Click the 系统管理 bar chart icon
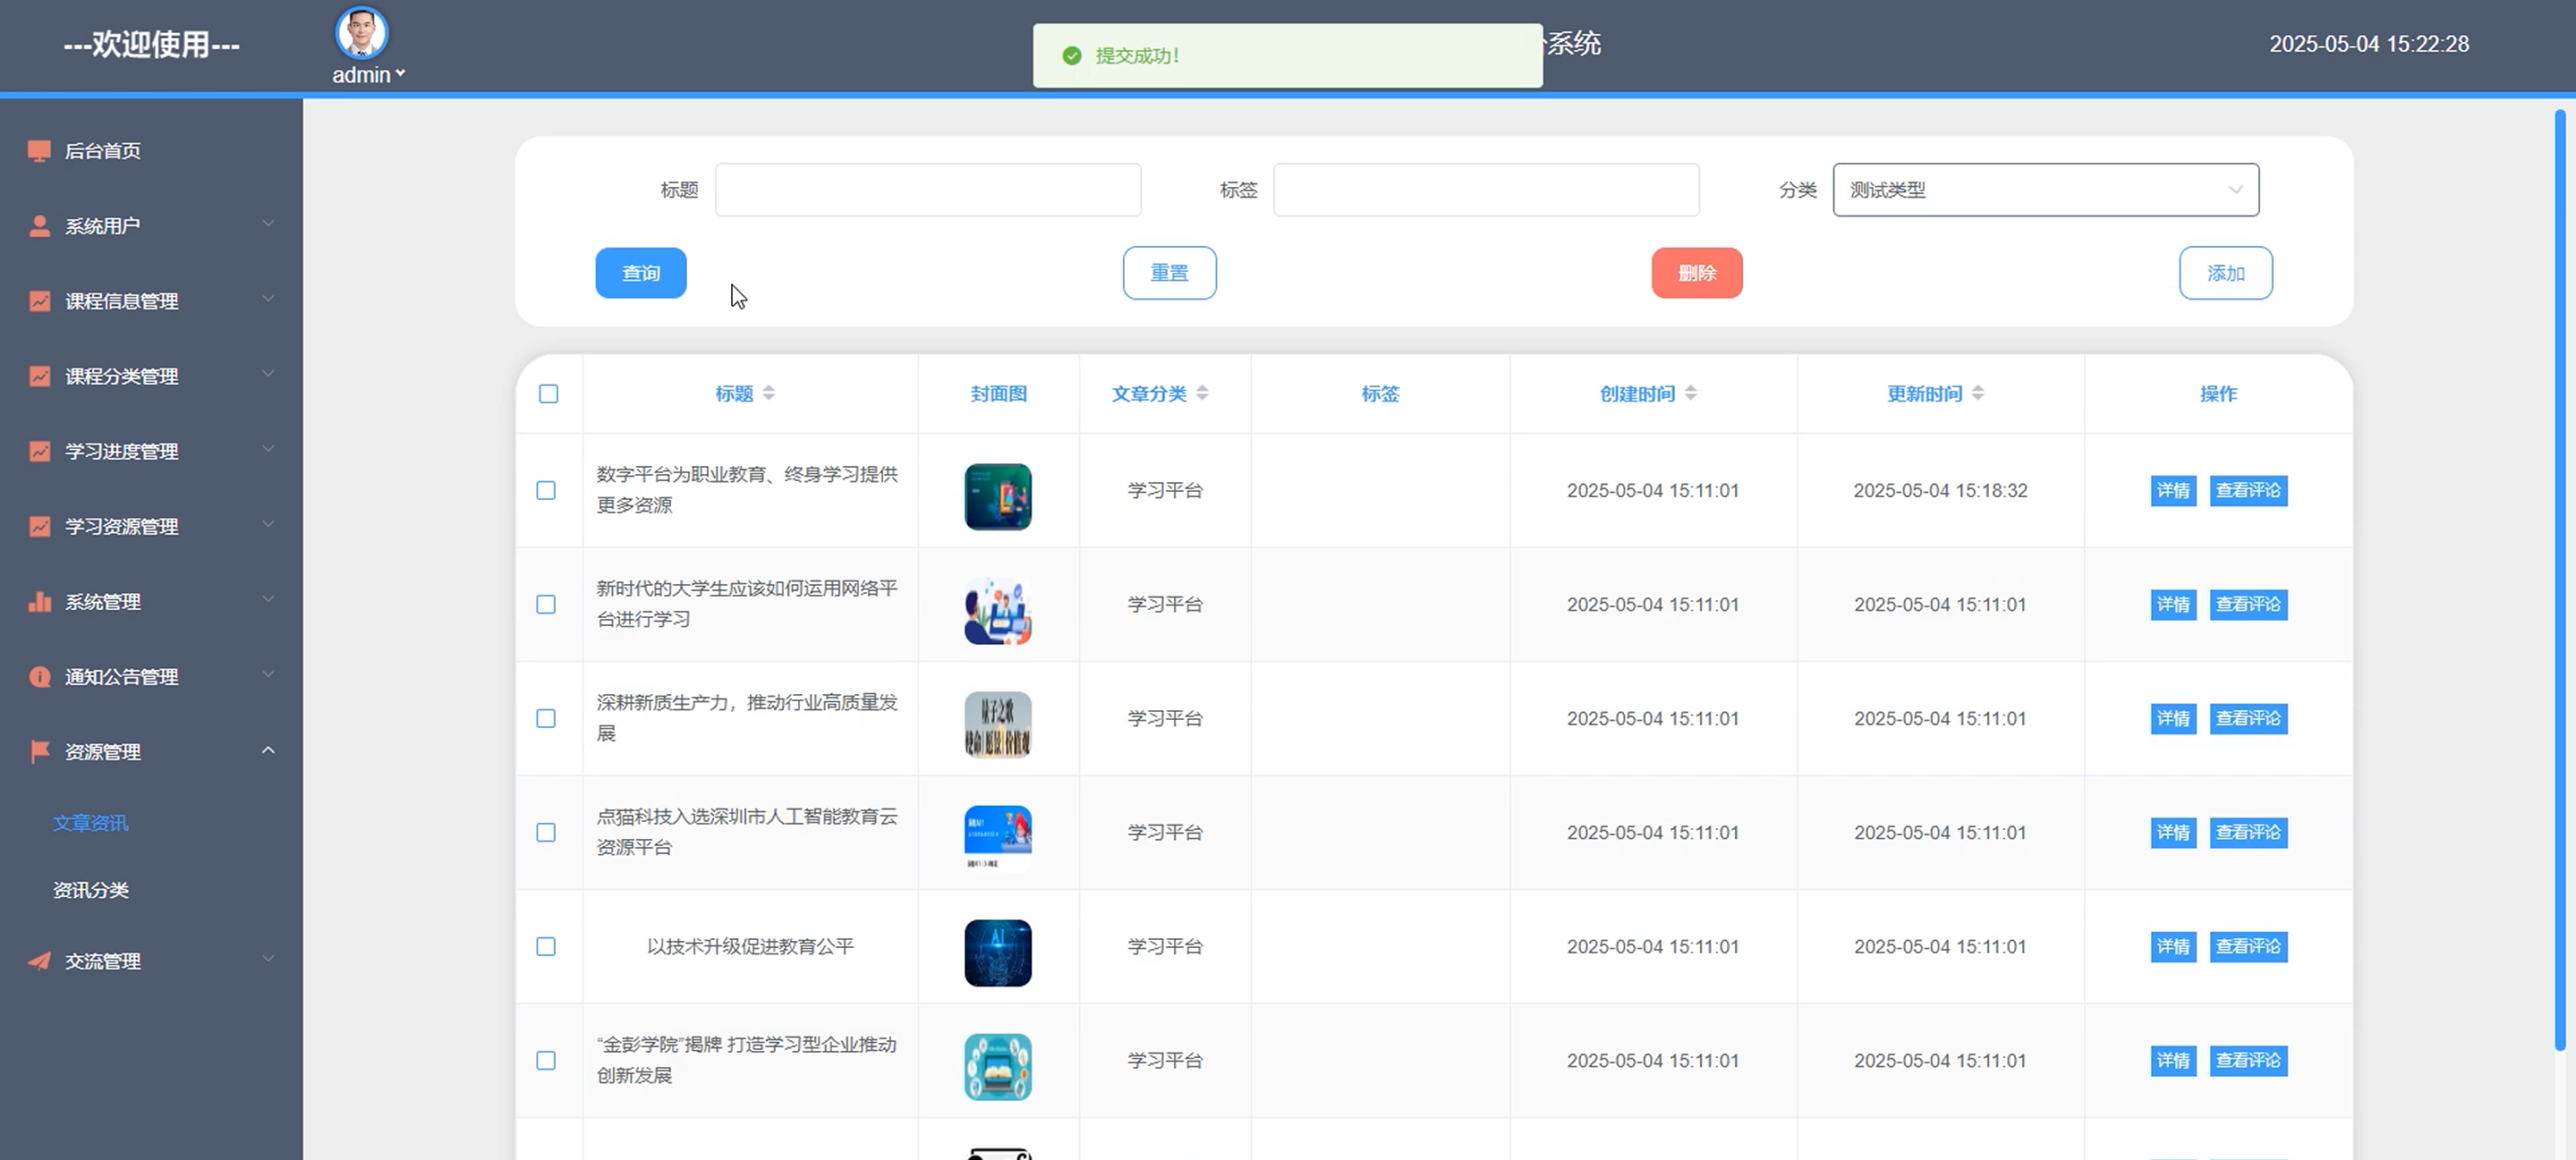This screenshot has width=2576, height=1160. 39,601
